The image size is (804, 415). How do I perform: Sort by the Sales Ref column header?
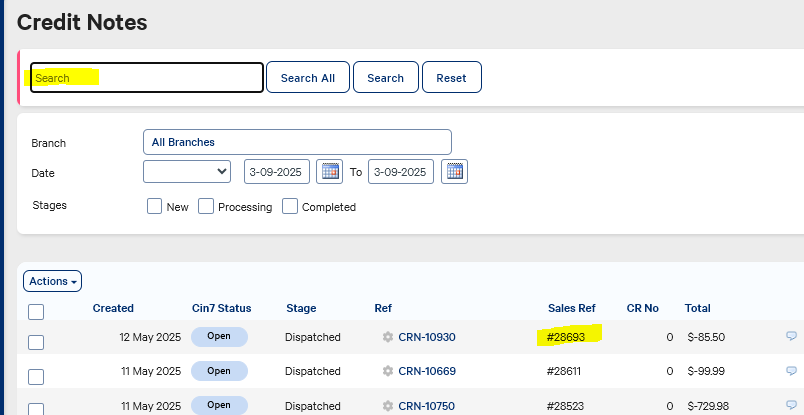(x=572, y=308)
